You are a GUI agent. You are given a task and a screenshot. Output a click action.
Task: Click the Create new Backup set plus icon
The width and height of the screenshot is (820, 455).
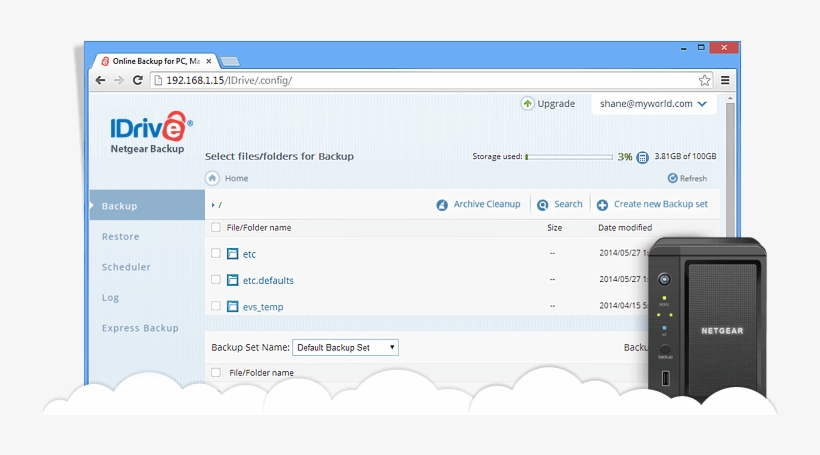point(602,205)
